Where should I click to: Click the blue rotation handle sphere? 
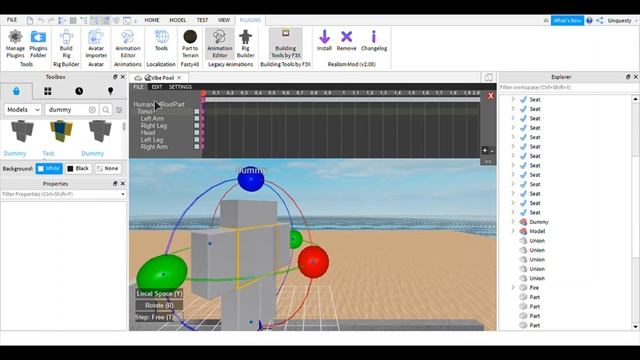point(251,180)
